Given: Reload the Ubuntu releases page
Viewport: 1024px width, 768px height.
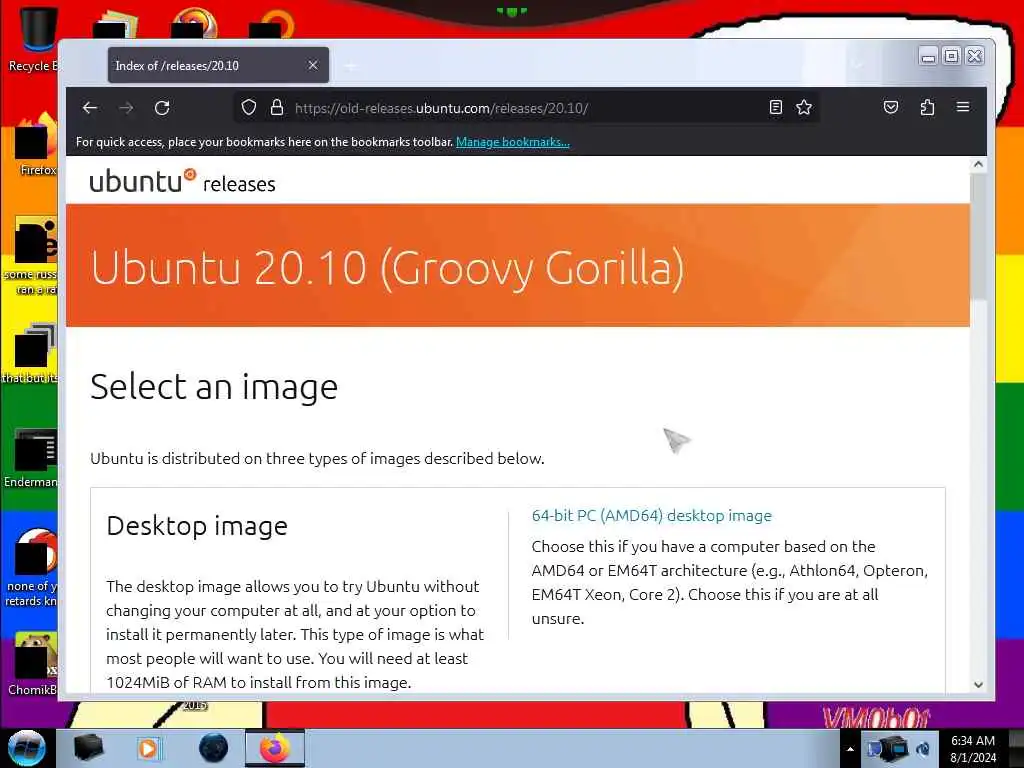Looking at the screenshot, I should point(162,108).
